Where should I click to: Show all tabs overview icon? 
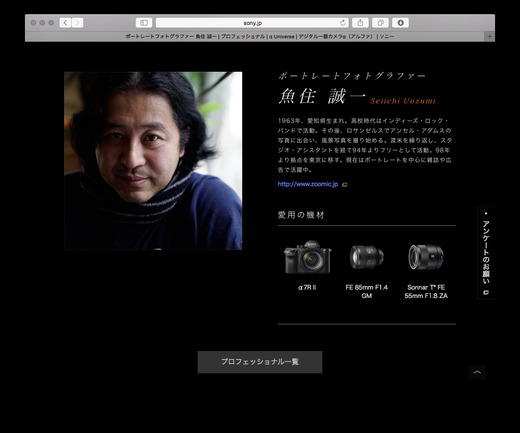380,23
